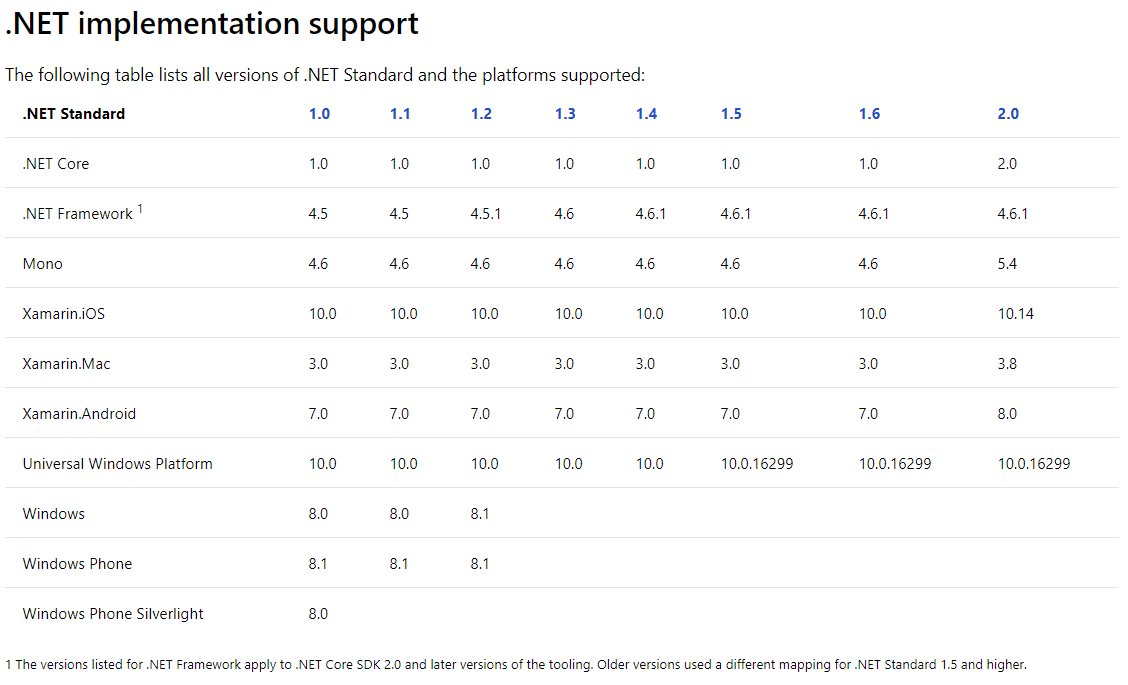1128x685 pixels.
Task: Click the 4.5.1 .NET Framework cell
Action: 485,214
